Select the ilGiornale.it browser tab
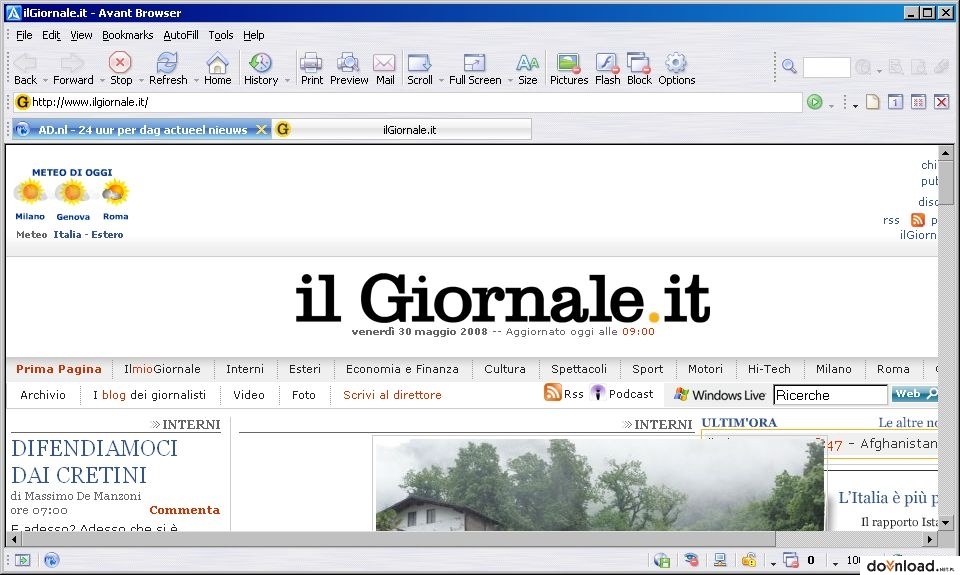The width and height of the screenshot is (960, 575). pyautogui.click(x=402, y=130)
